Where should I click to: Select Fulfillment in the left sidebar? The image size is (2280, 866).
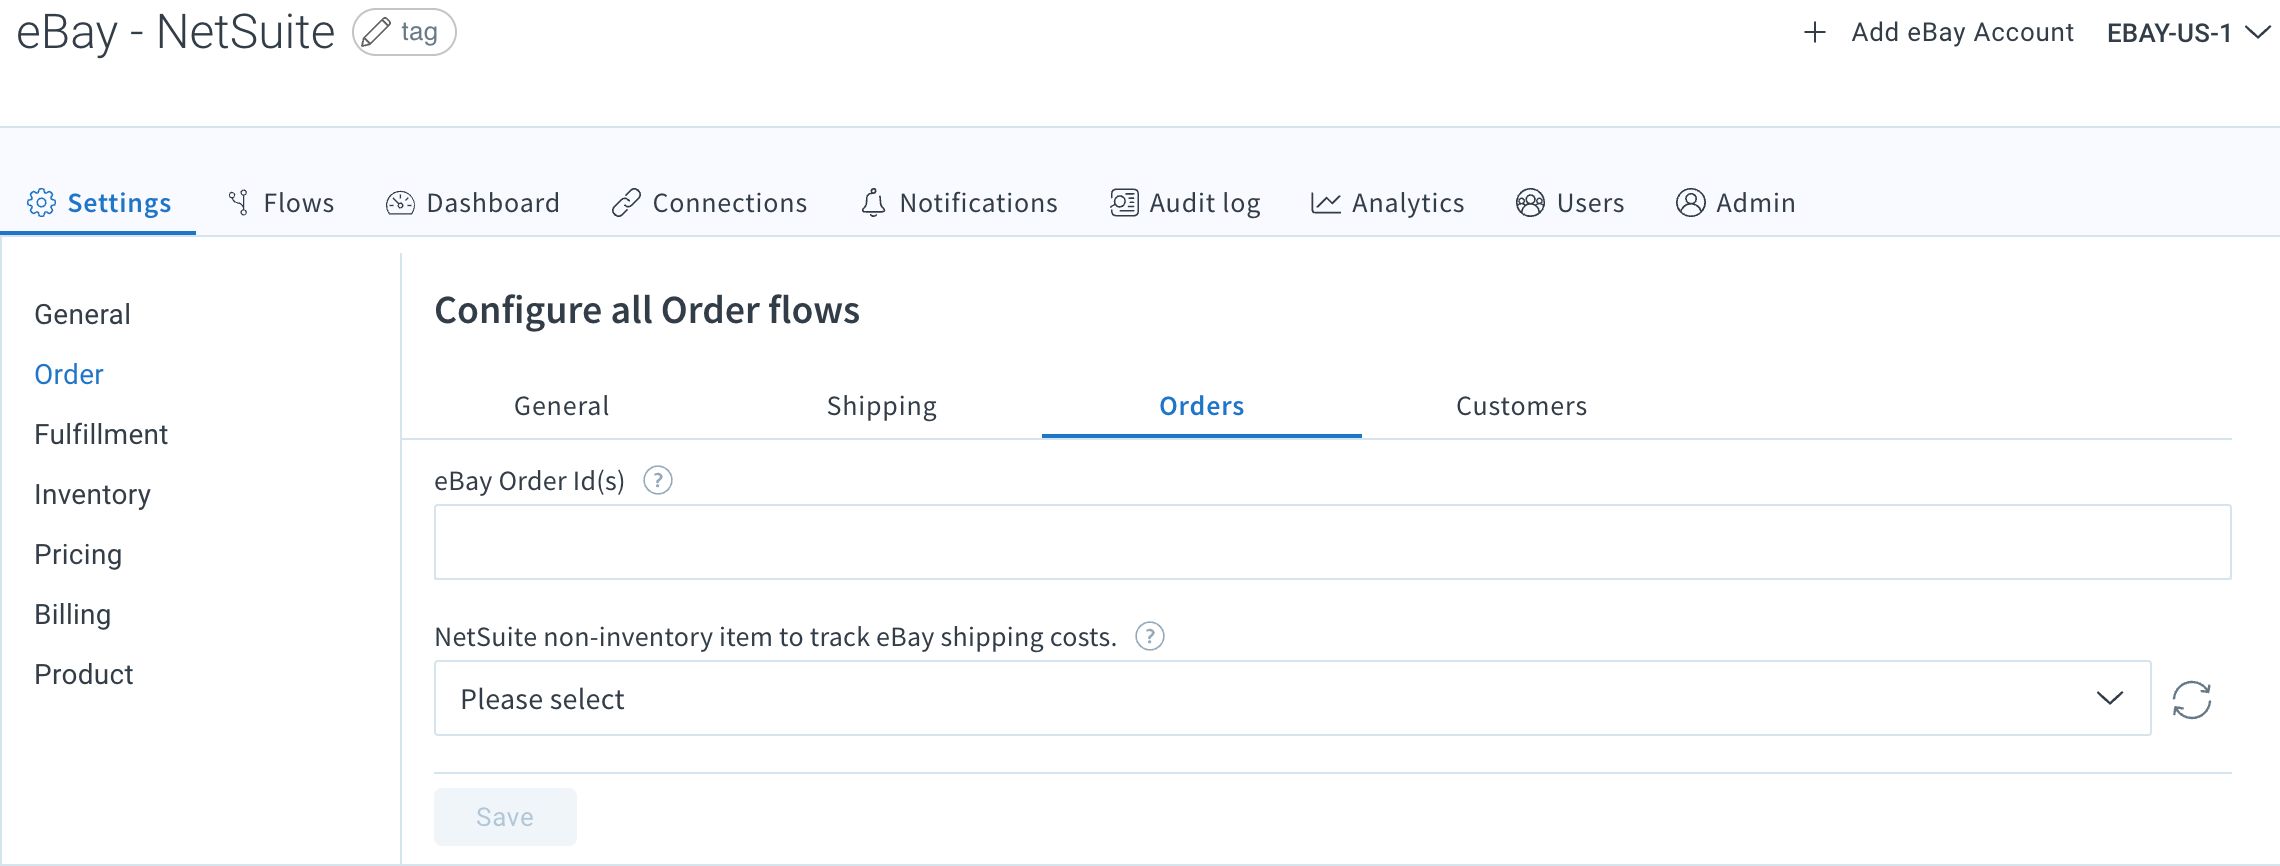101,434
